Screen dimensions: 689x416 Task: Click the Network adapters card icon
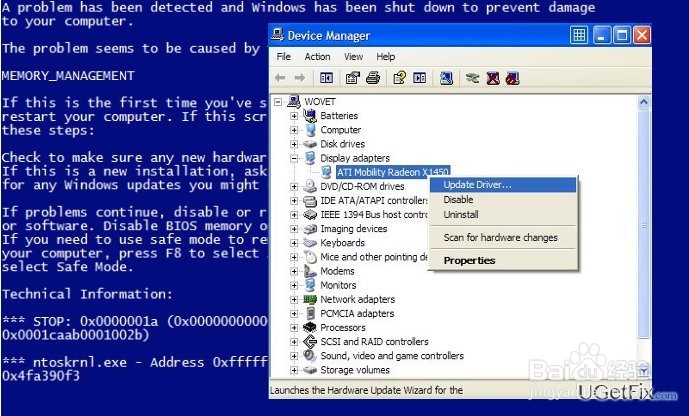click(x=310, y=299)
